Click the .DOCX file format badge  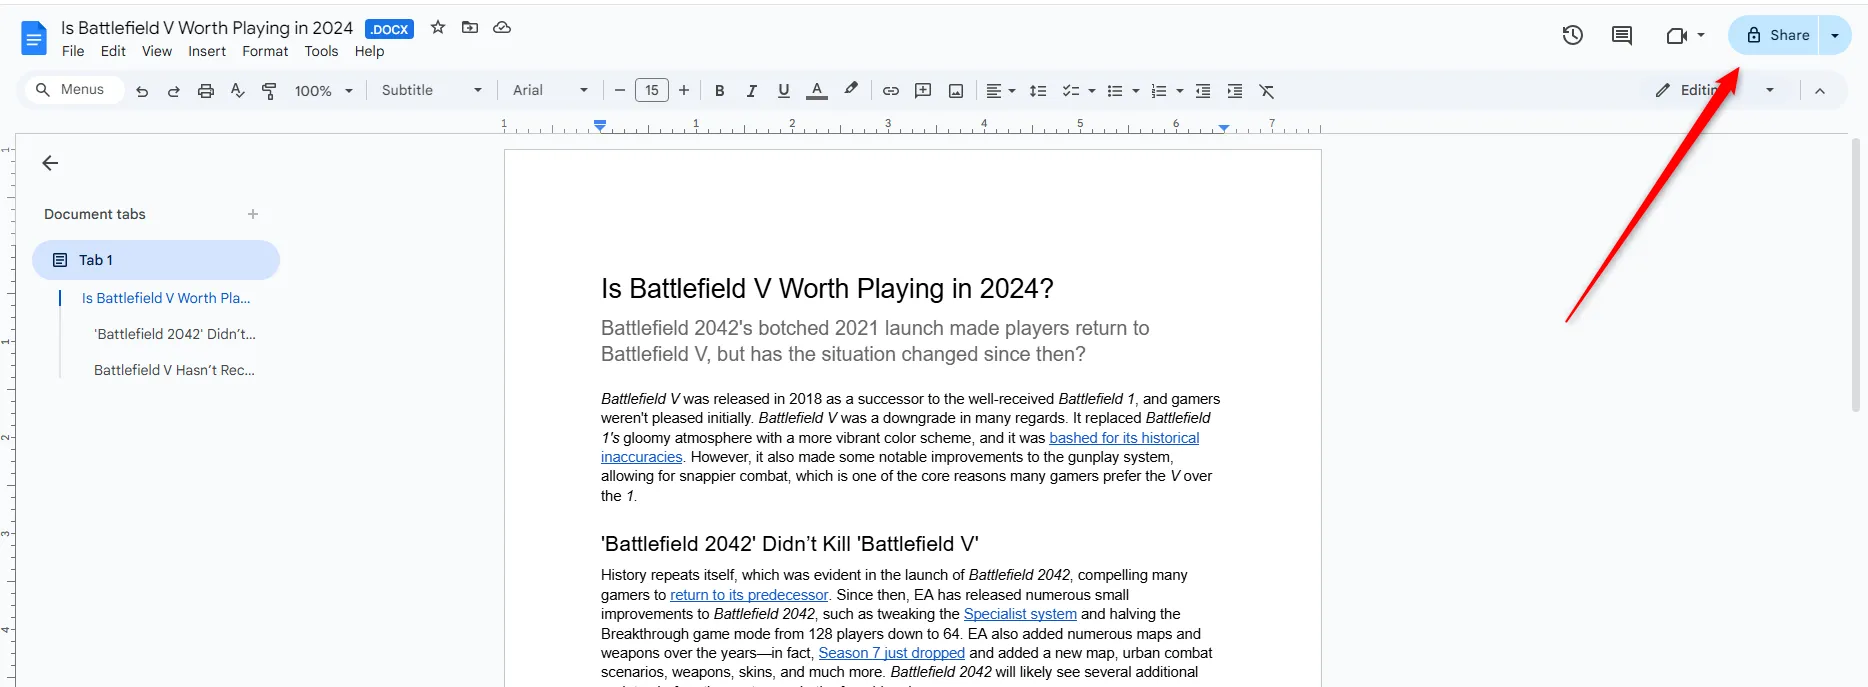coord(389,29)
